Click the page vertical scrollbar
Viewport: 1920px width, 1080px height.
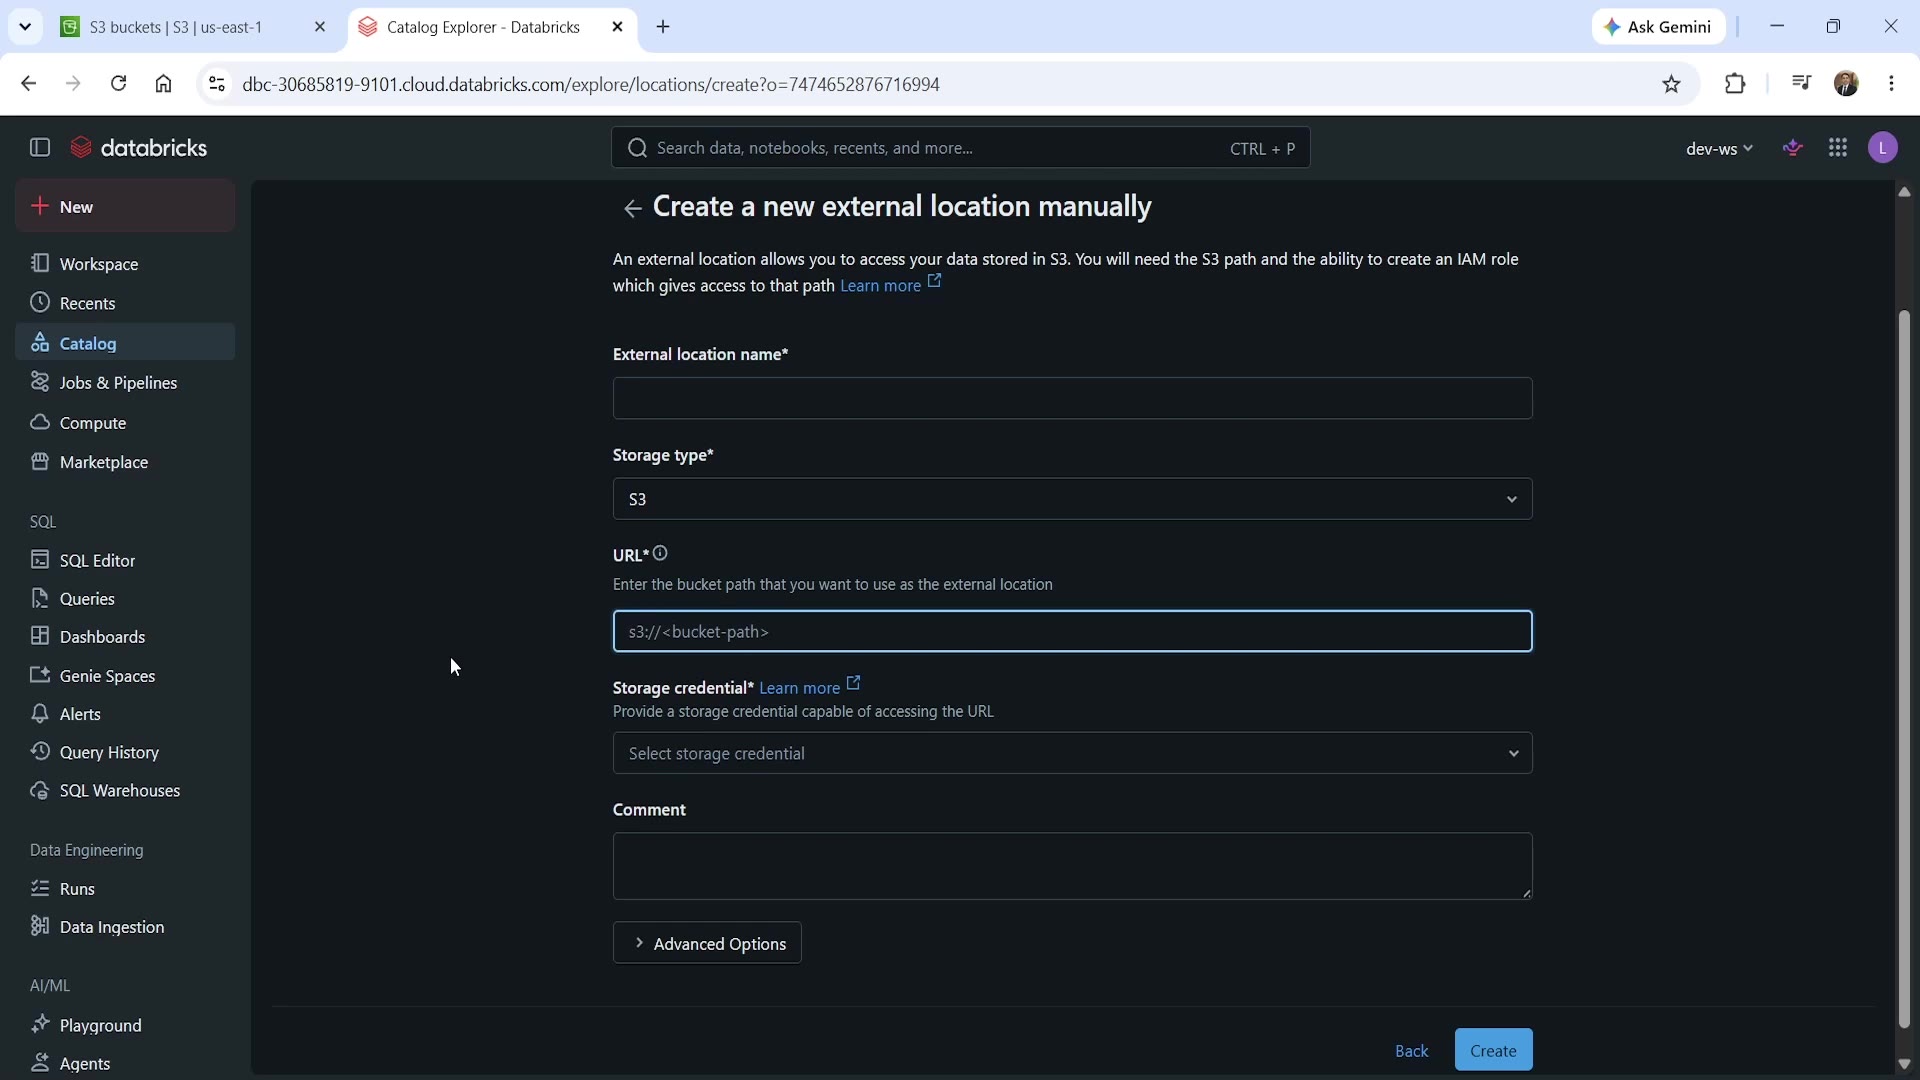(1904, 670)
